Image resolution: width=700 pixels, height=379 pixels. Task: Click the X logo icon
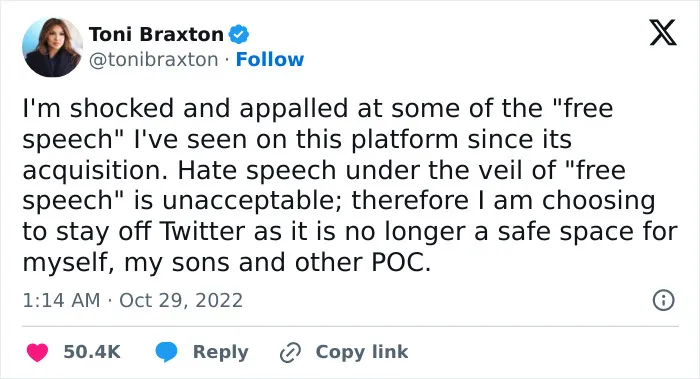[663, 32]
